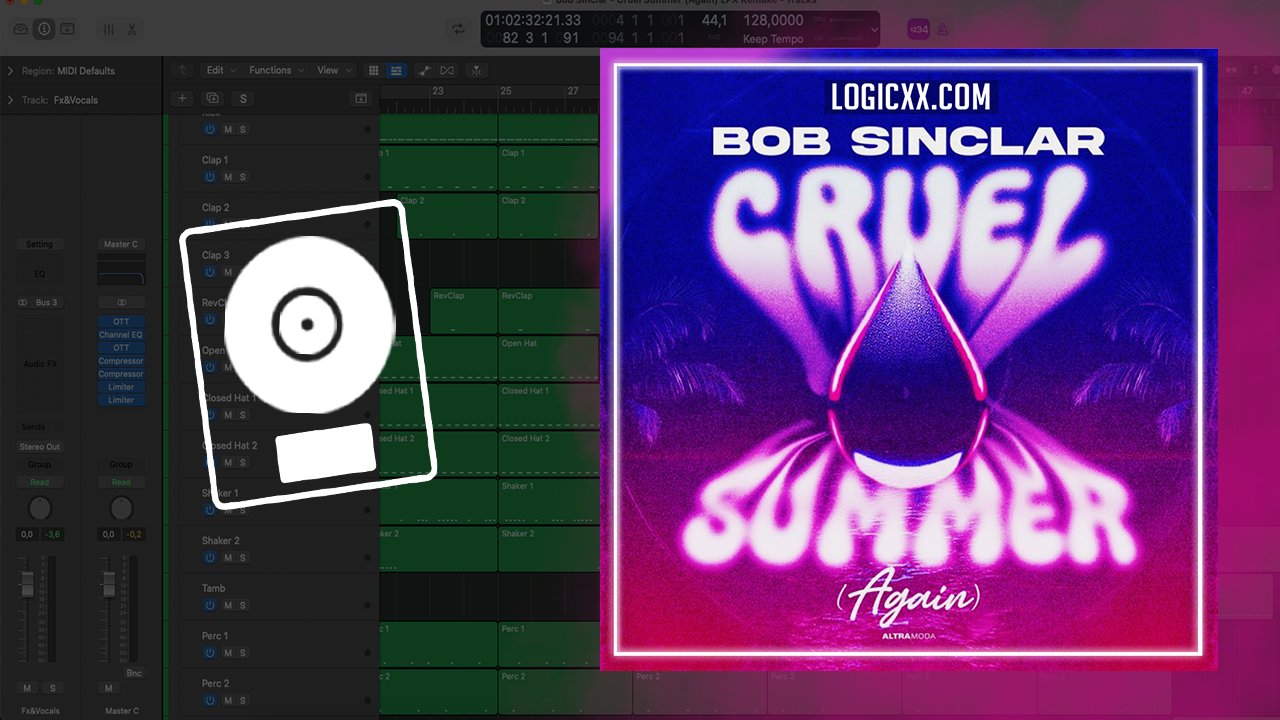This screenshot has width=1280, height=720.
Task: Select the Perc 1 region after bar 25
Action: pos(548,644)
